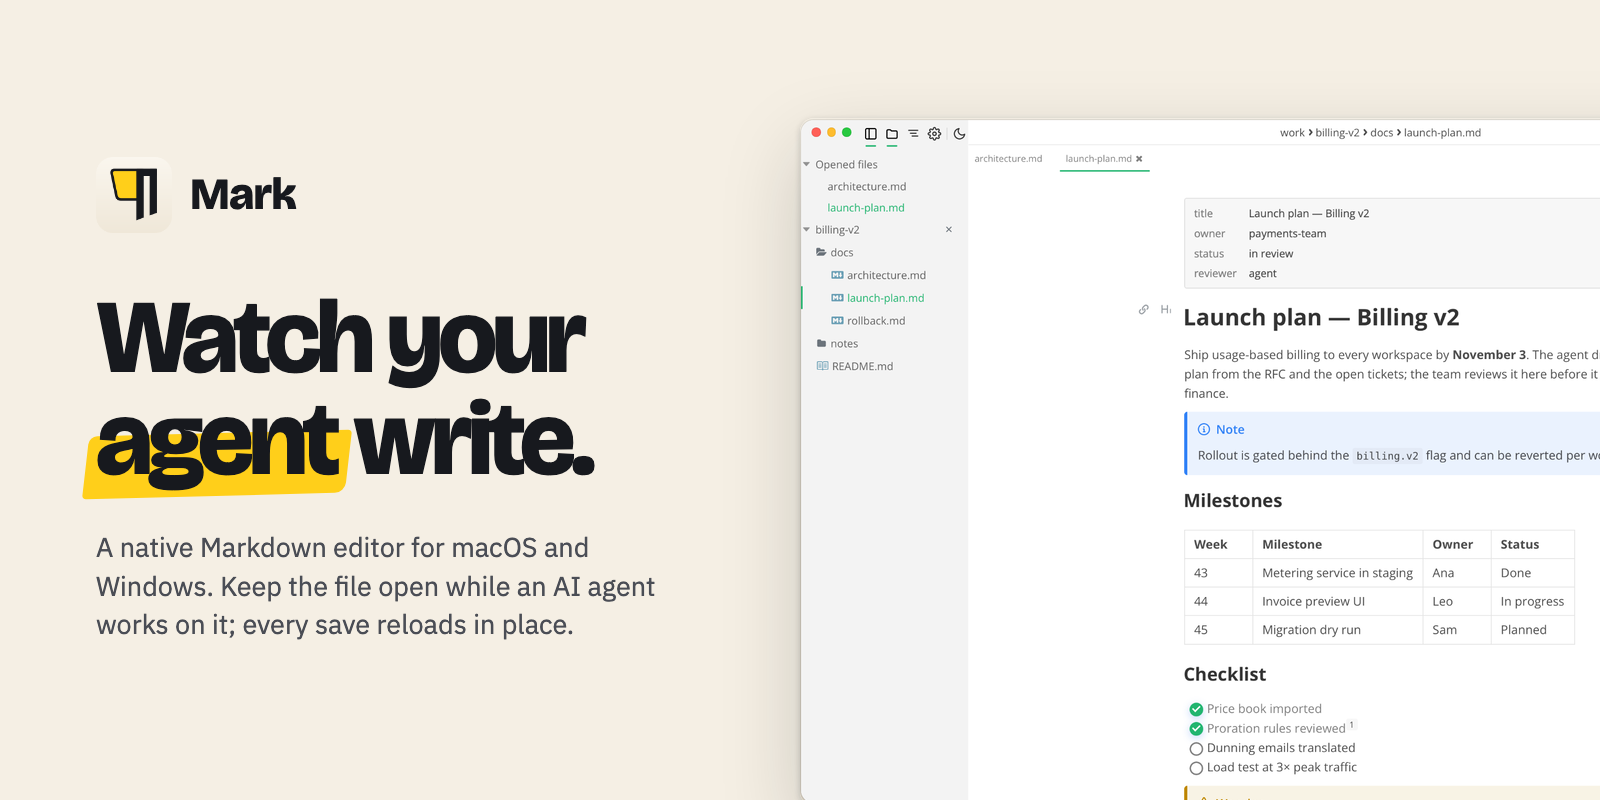This screenshot has height=800, width=1600.
Task: Click the Markdown icon beside rollback.md
Action: pos(837,321)
